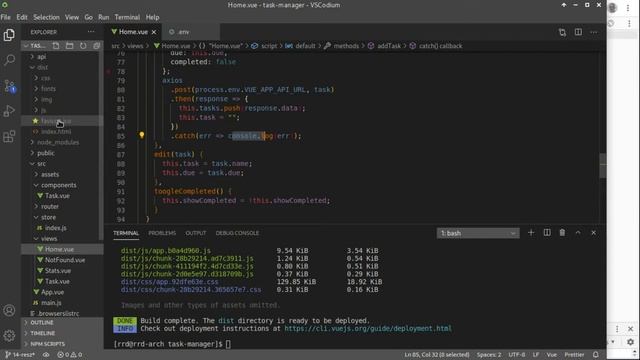
Task: Collapse all folders in explorer
Action: click(96, 46)
